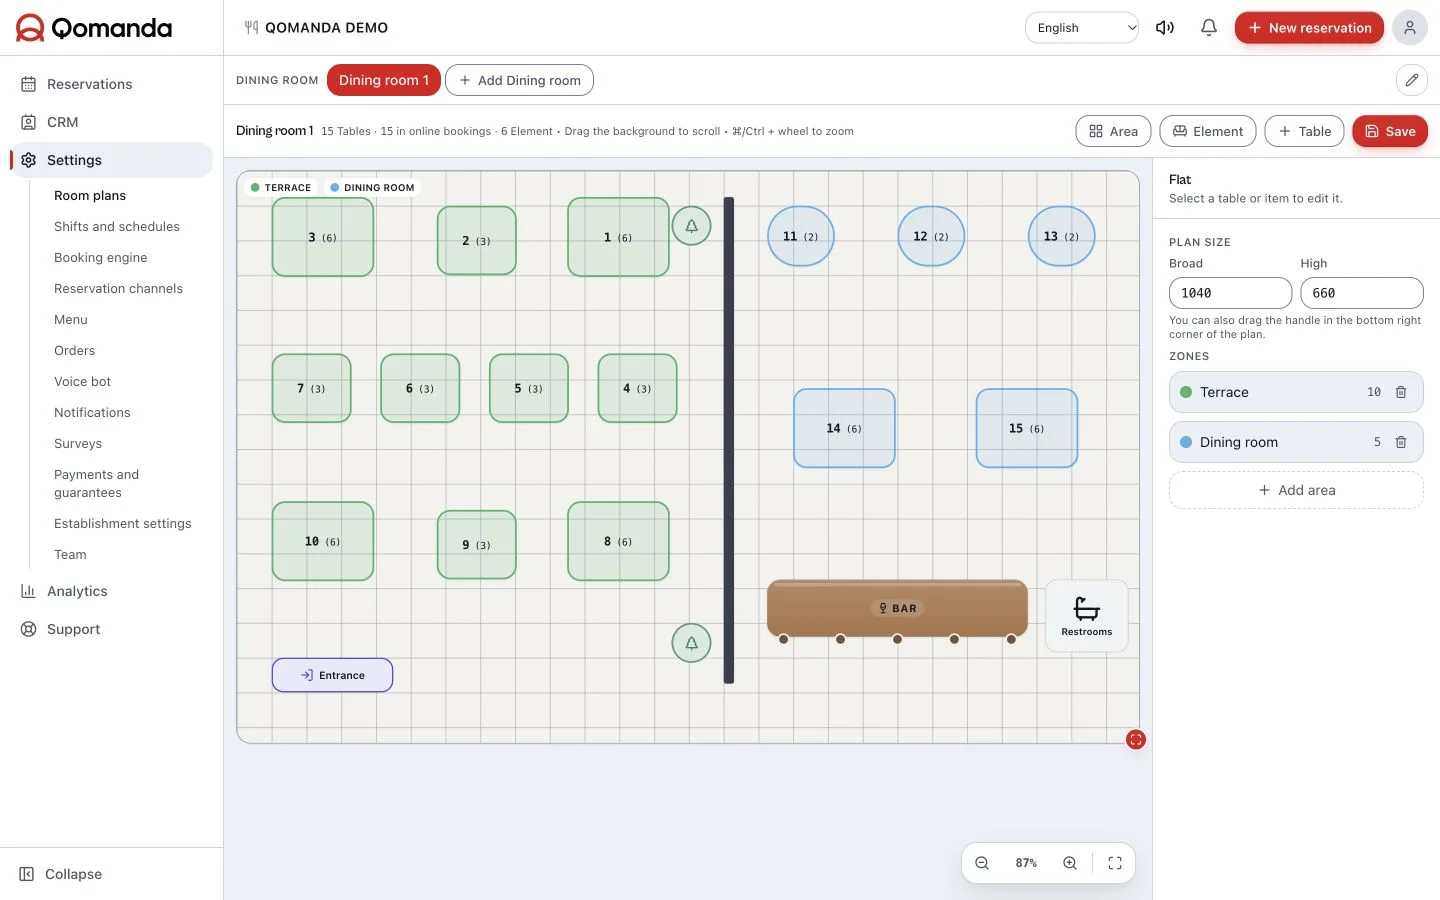Click the High plan size field
The width and height of the screenshot is (1440, 900).
point(1362,293)
